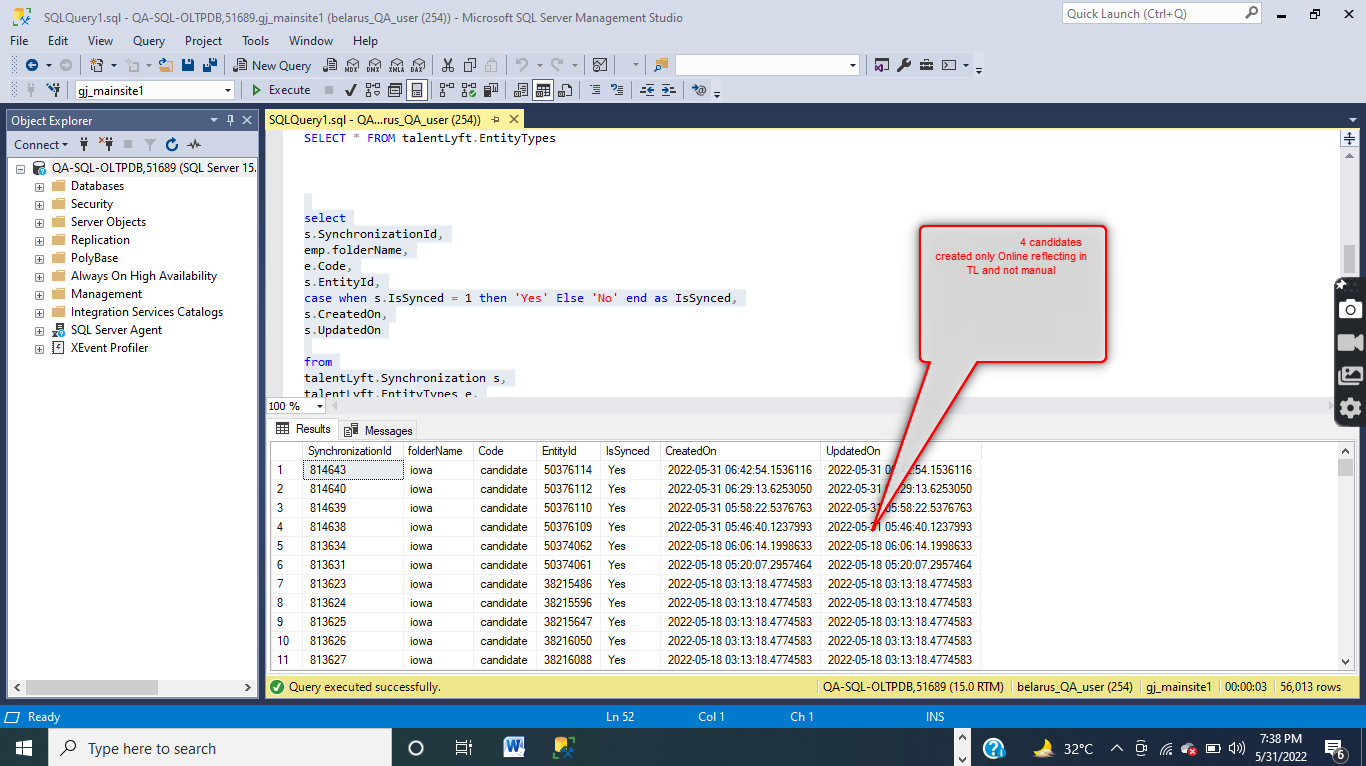The height and width of the screenshot is (766, 1366).
Task: Pin the SQLQuery1.sql tab
Action: pos(495,119)
